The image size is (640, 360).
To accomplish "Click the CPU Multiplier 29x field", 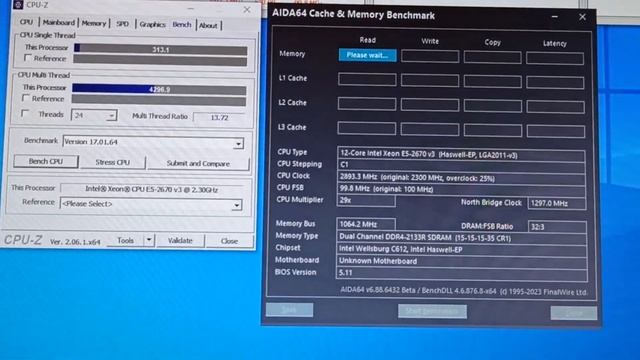I will tap(366, 200).
